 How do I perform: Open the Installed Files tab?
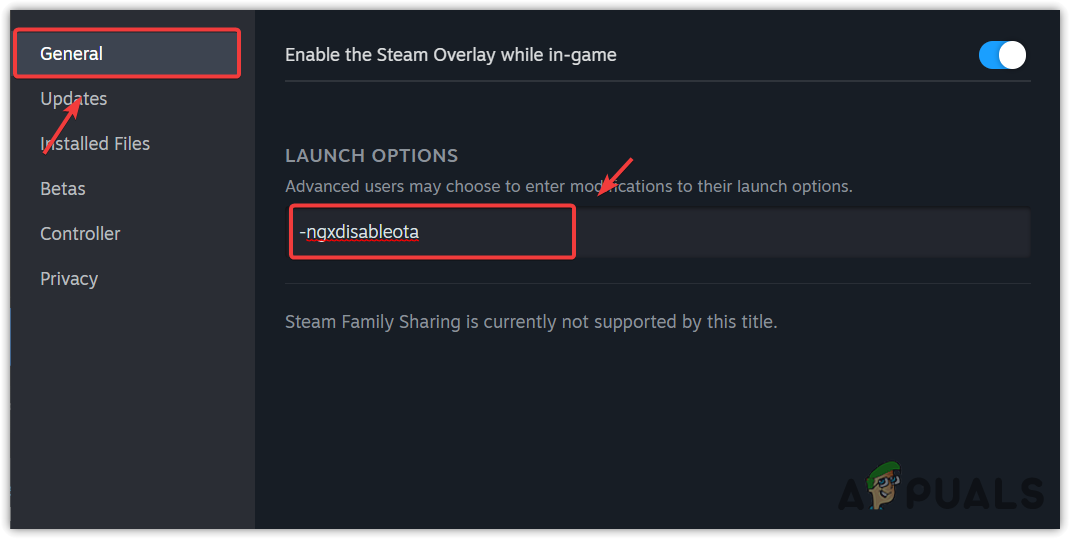coord(95,144)
